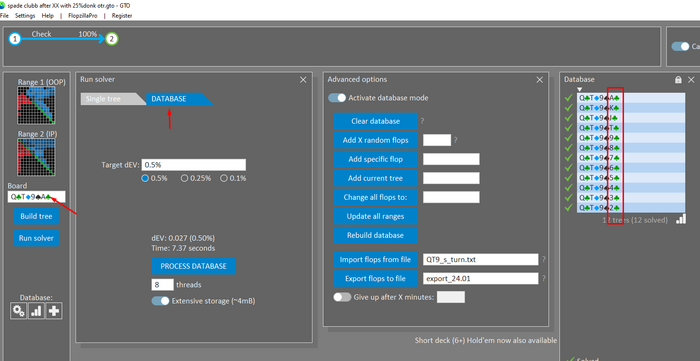Click Export flops to file button

click(x=375, y=278)
